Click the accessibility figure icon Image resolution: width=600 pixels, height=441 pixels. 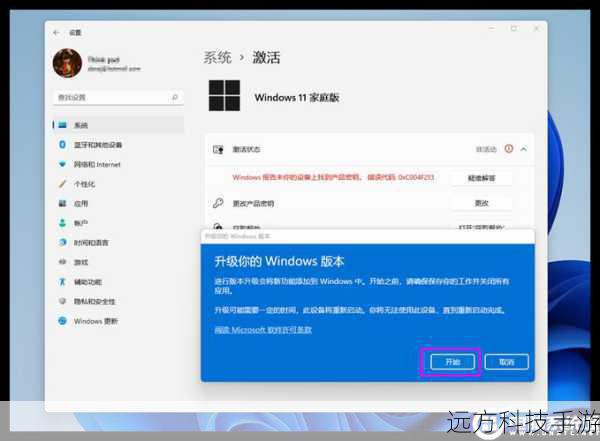click(62, 282)
